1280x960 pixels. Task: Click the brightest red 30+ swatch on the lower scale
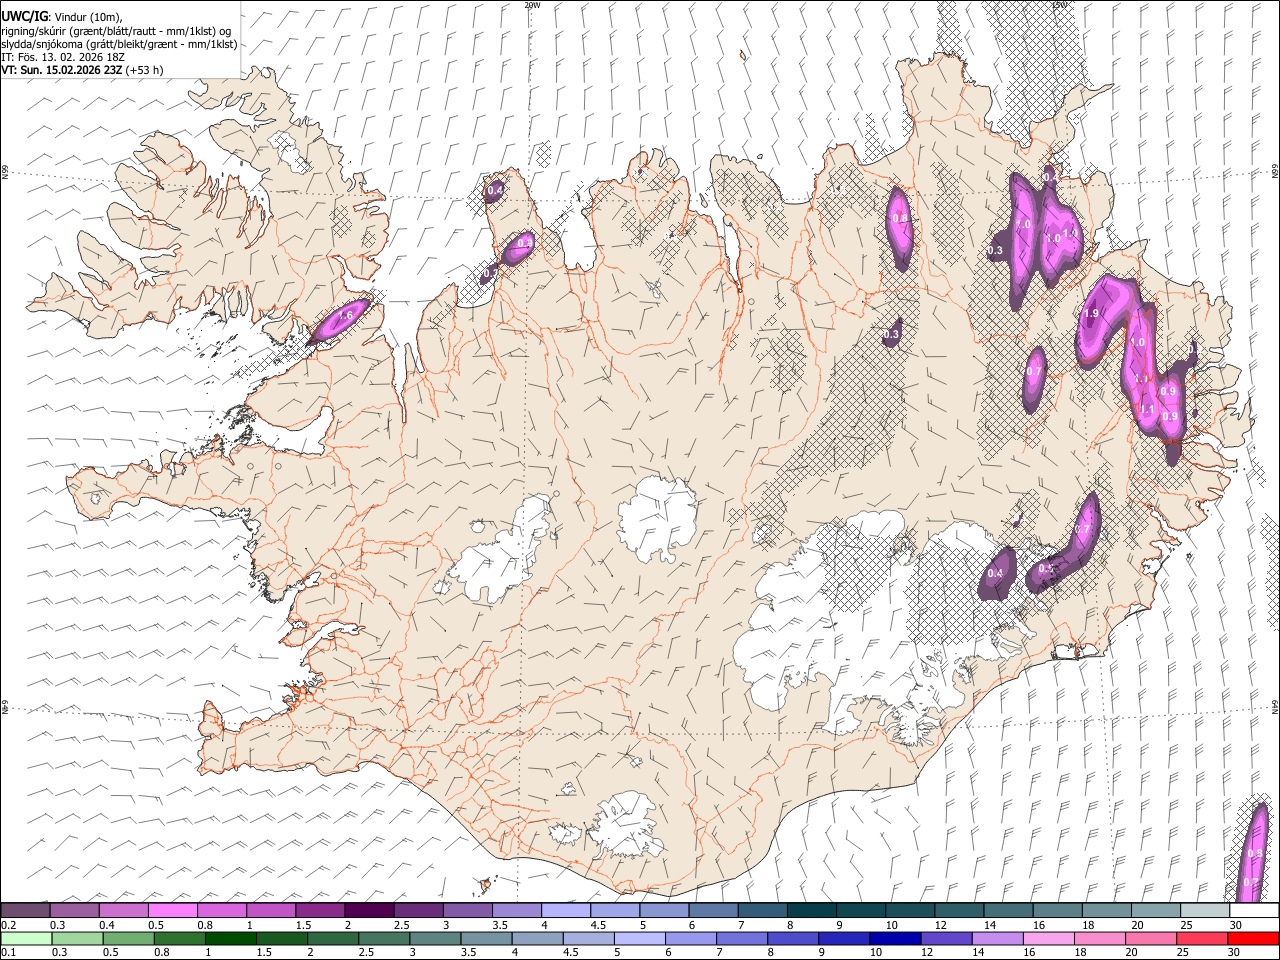1253,938
